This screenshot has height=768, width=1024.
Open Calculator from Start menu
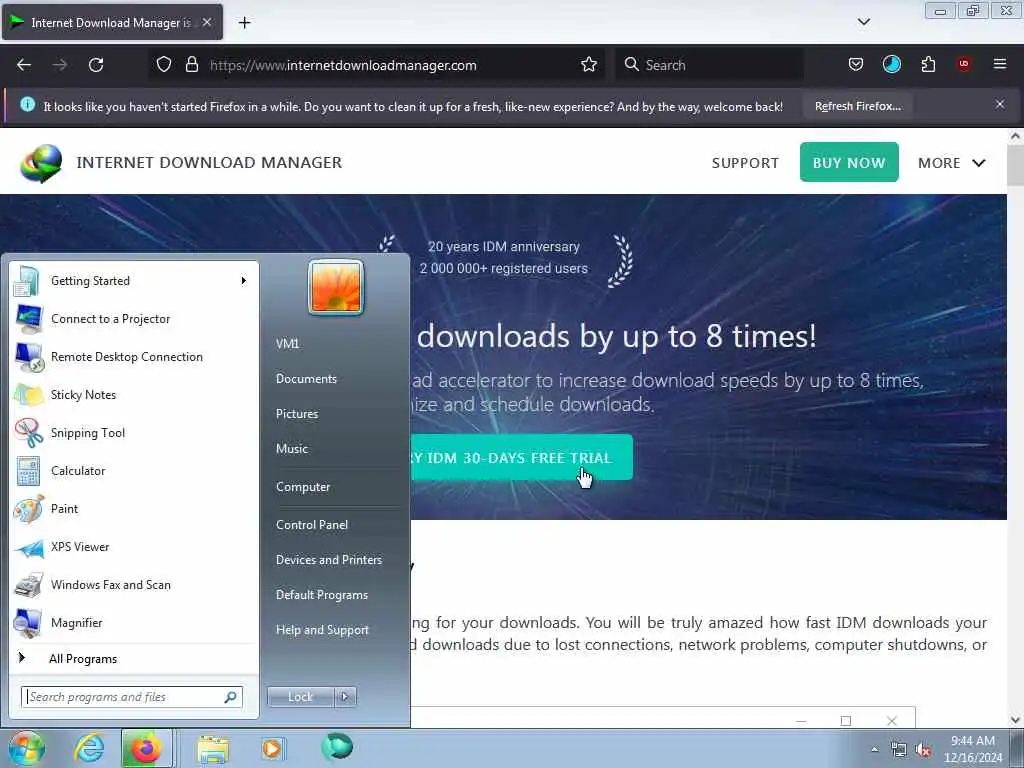(x=134, y=471)
